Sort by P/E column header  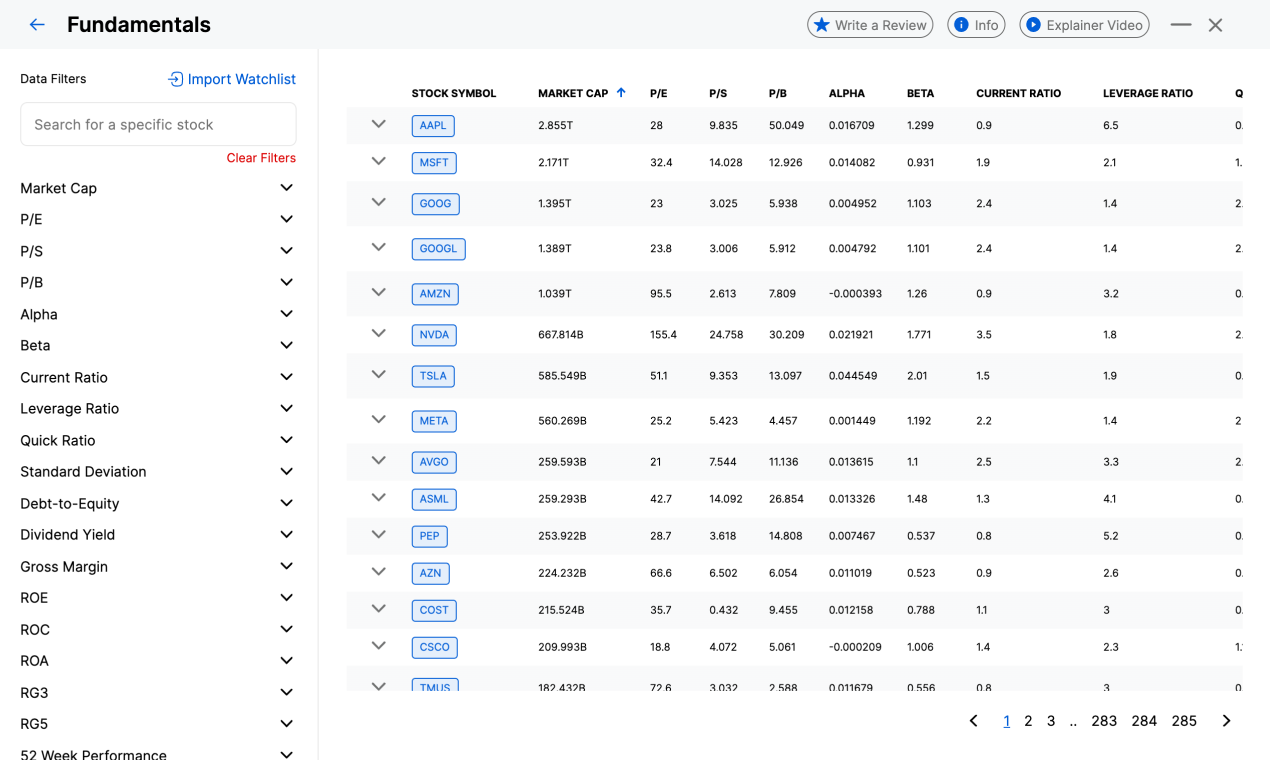tap(658, 93)
